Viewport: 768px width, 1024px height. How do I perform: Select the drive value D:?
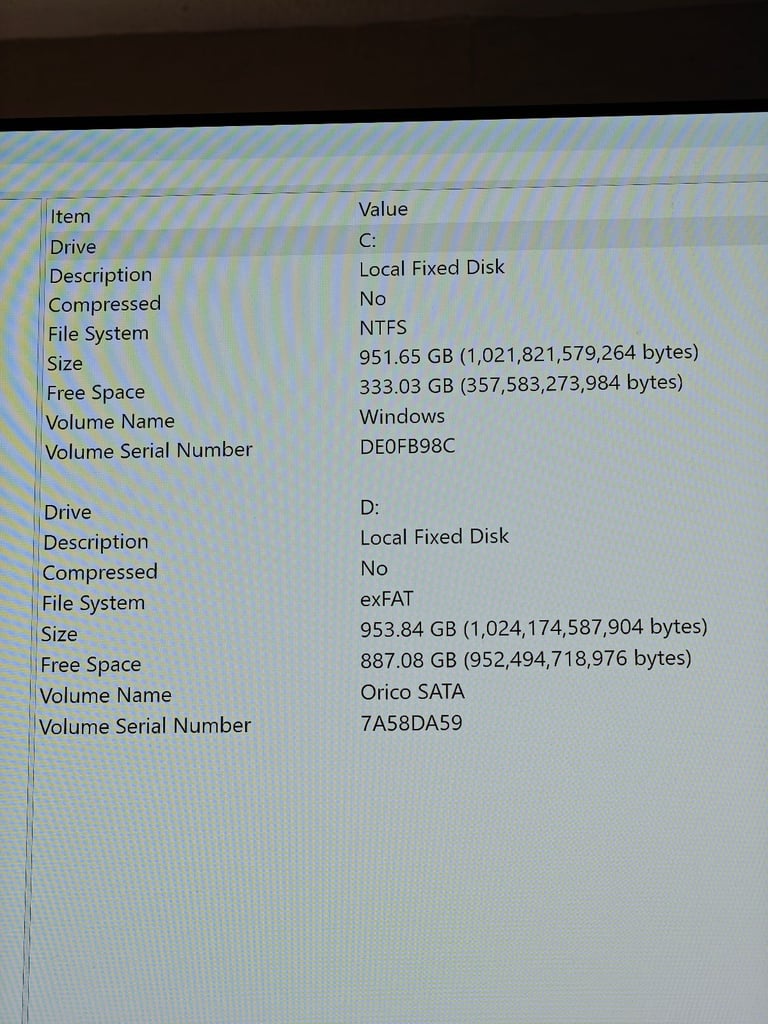coord(370,507)
